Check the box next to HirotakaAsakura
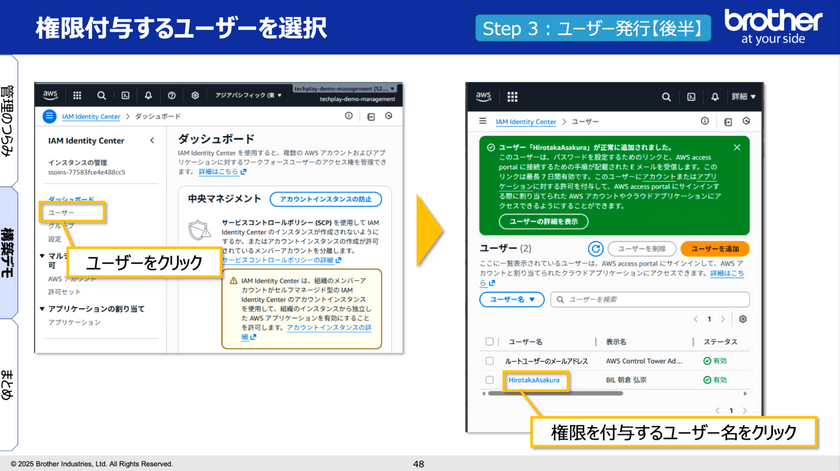This screenshot has height=471, width=840. coord(489,381)
